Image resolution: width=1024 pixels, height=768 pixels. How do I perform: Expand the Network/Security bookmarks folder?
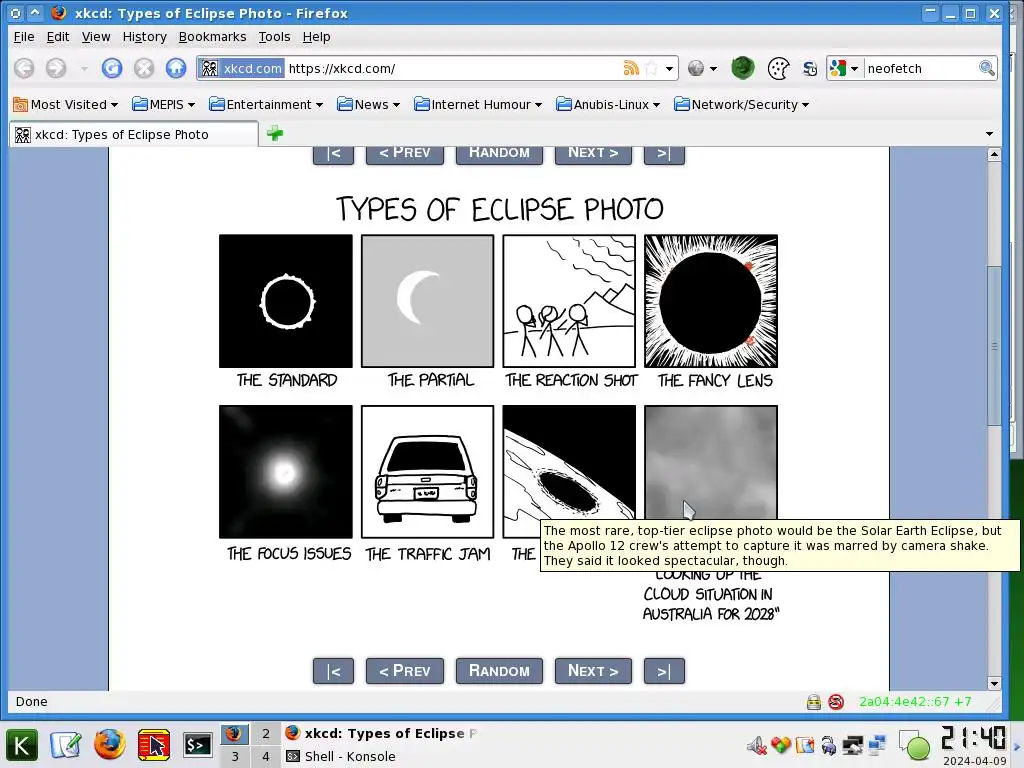pos(742,104)
